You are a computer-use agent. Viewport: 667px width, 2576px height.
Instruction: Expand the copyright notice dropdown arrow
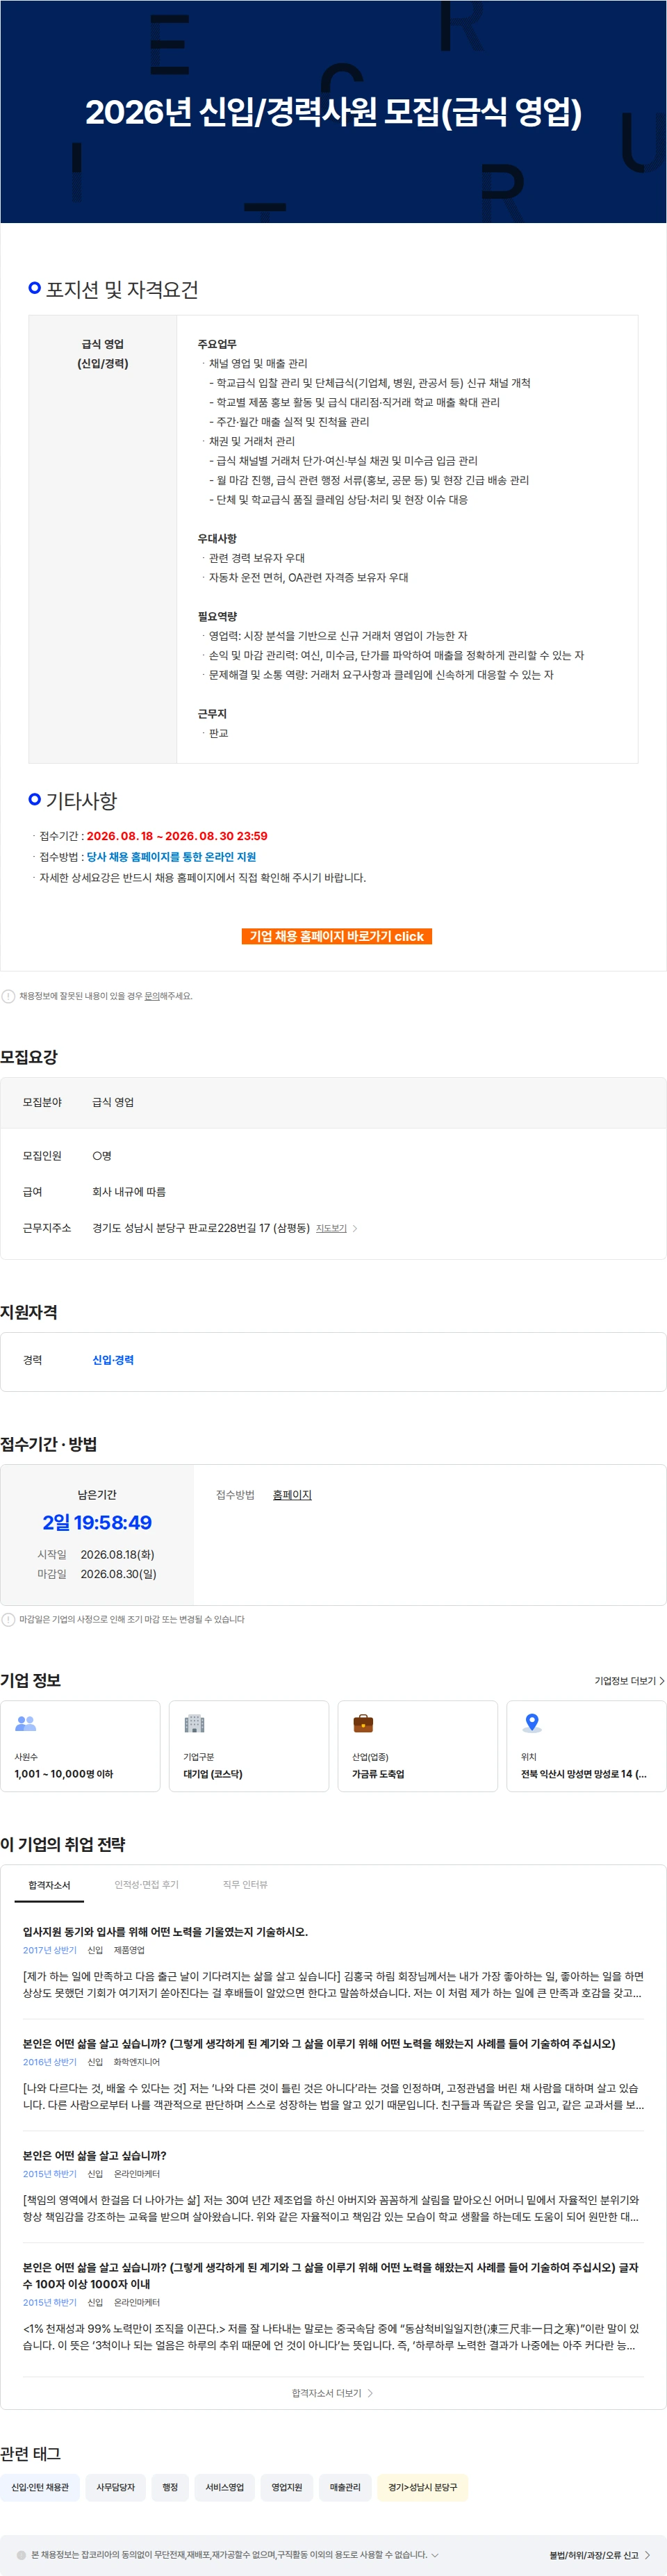435,2555
